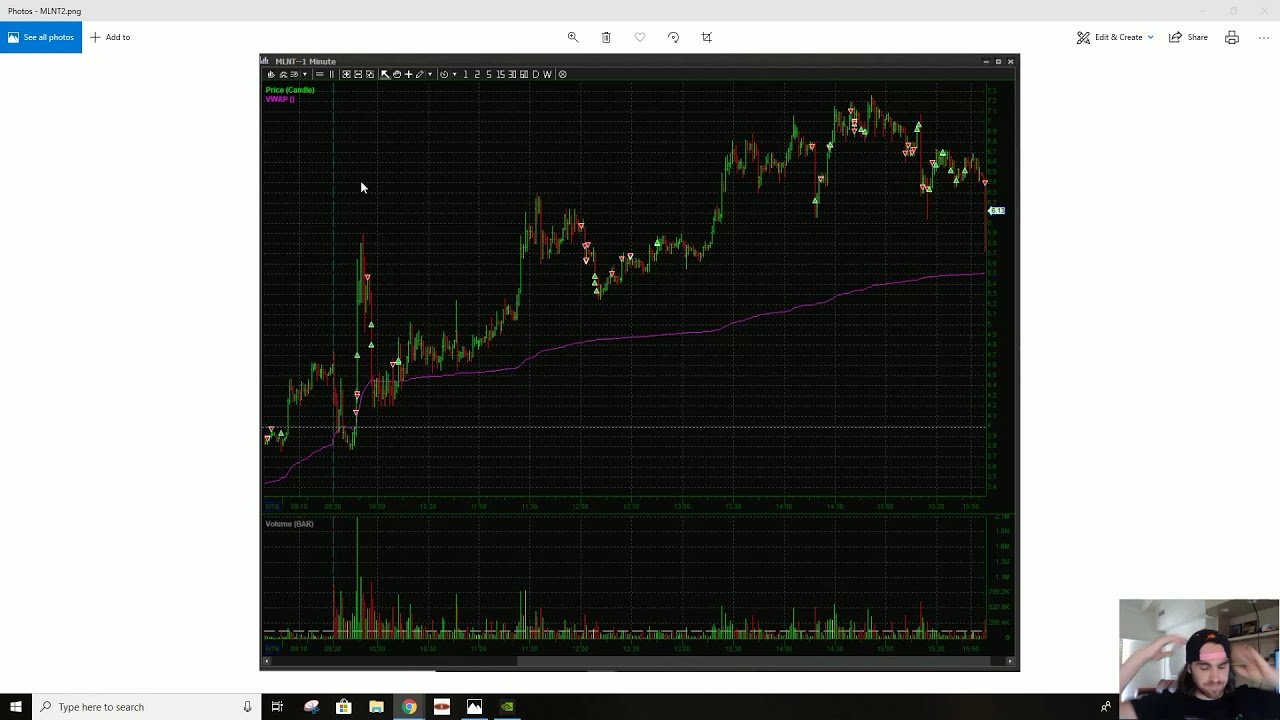Open See all photos

[x=41, y=37]
